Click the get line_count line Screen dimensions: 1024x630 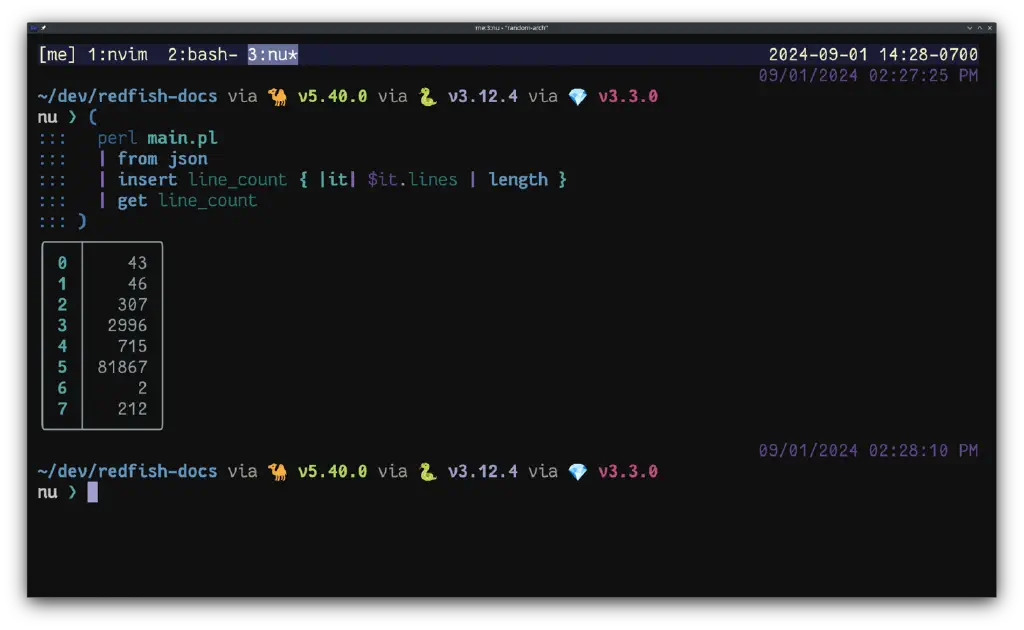187,200
